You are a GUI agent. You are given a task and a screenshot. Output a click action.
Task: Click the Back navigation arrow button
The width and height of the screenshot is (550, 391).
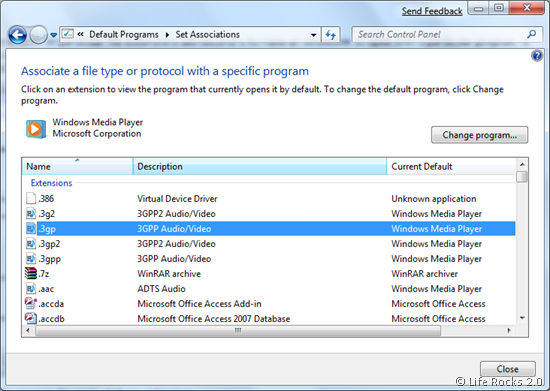tap(18, 35)
